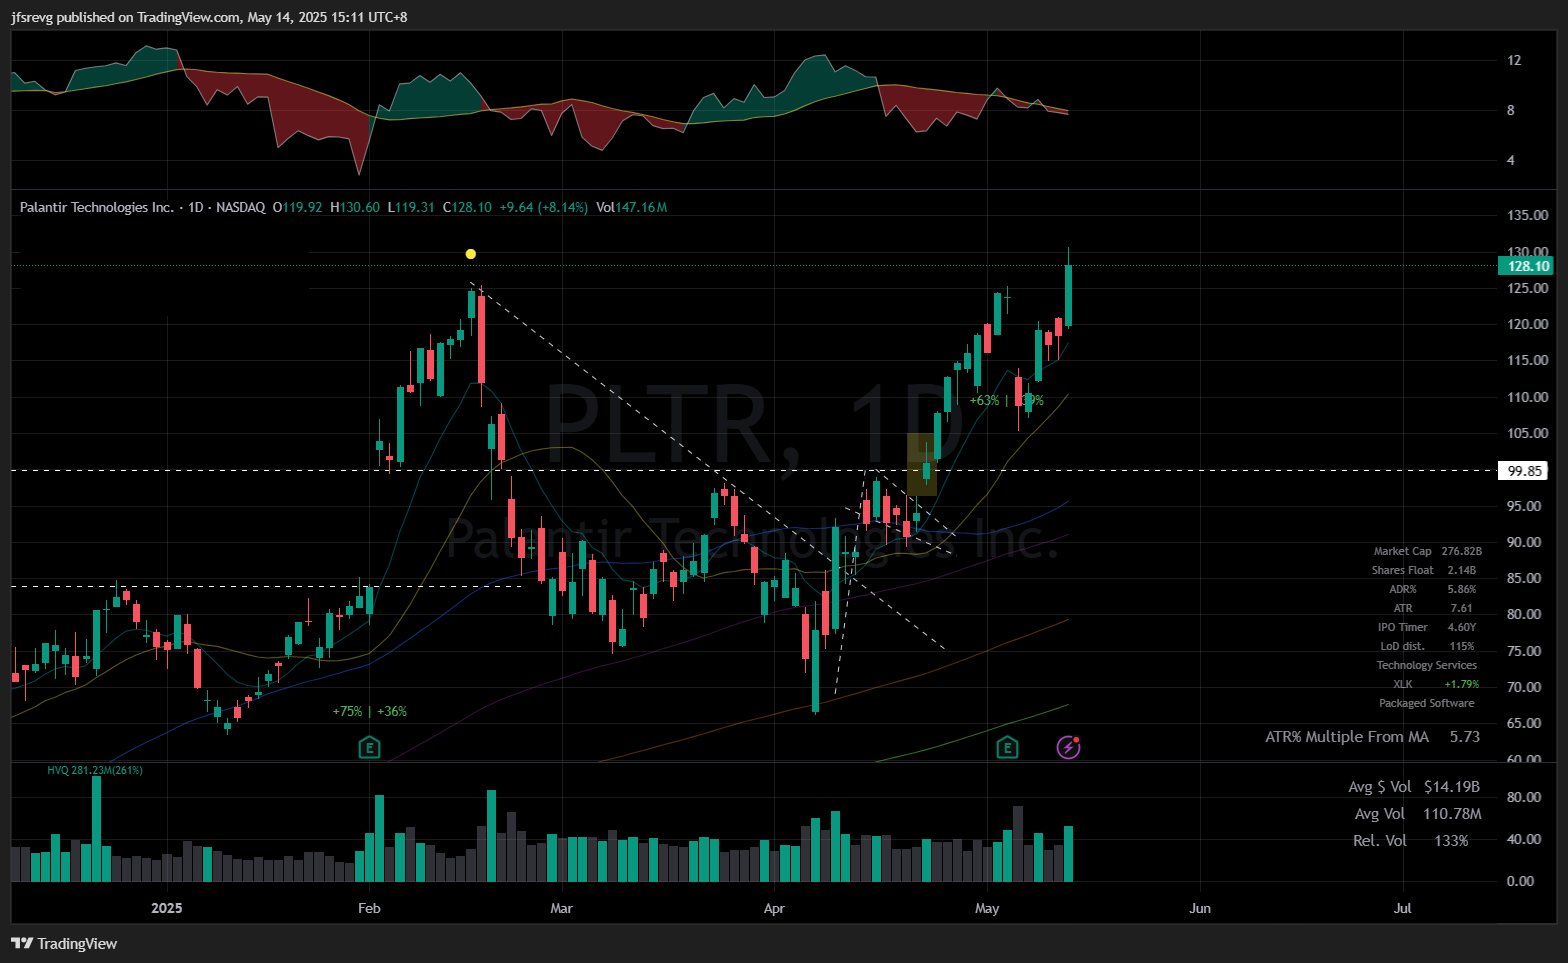Click the 4 label on indicator scale
The height and width of the screenshot is (963, 1568).
point(1511,160)
